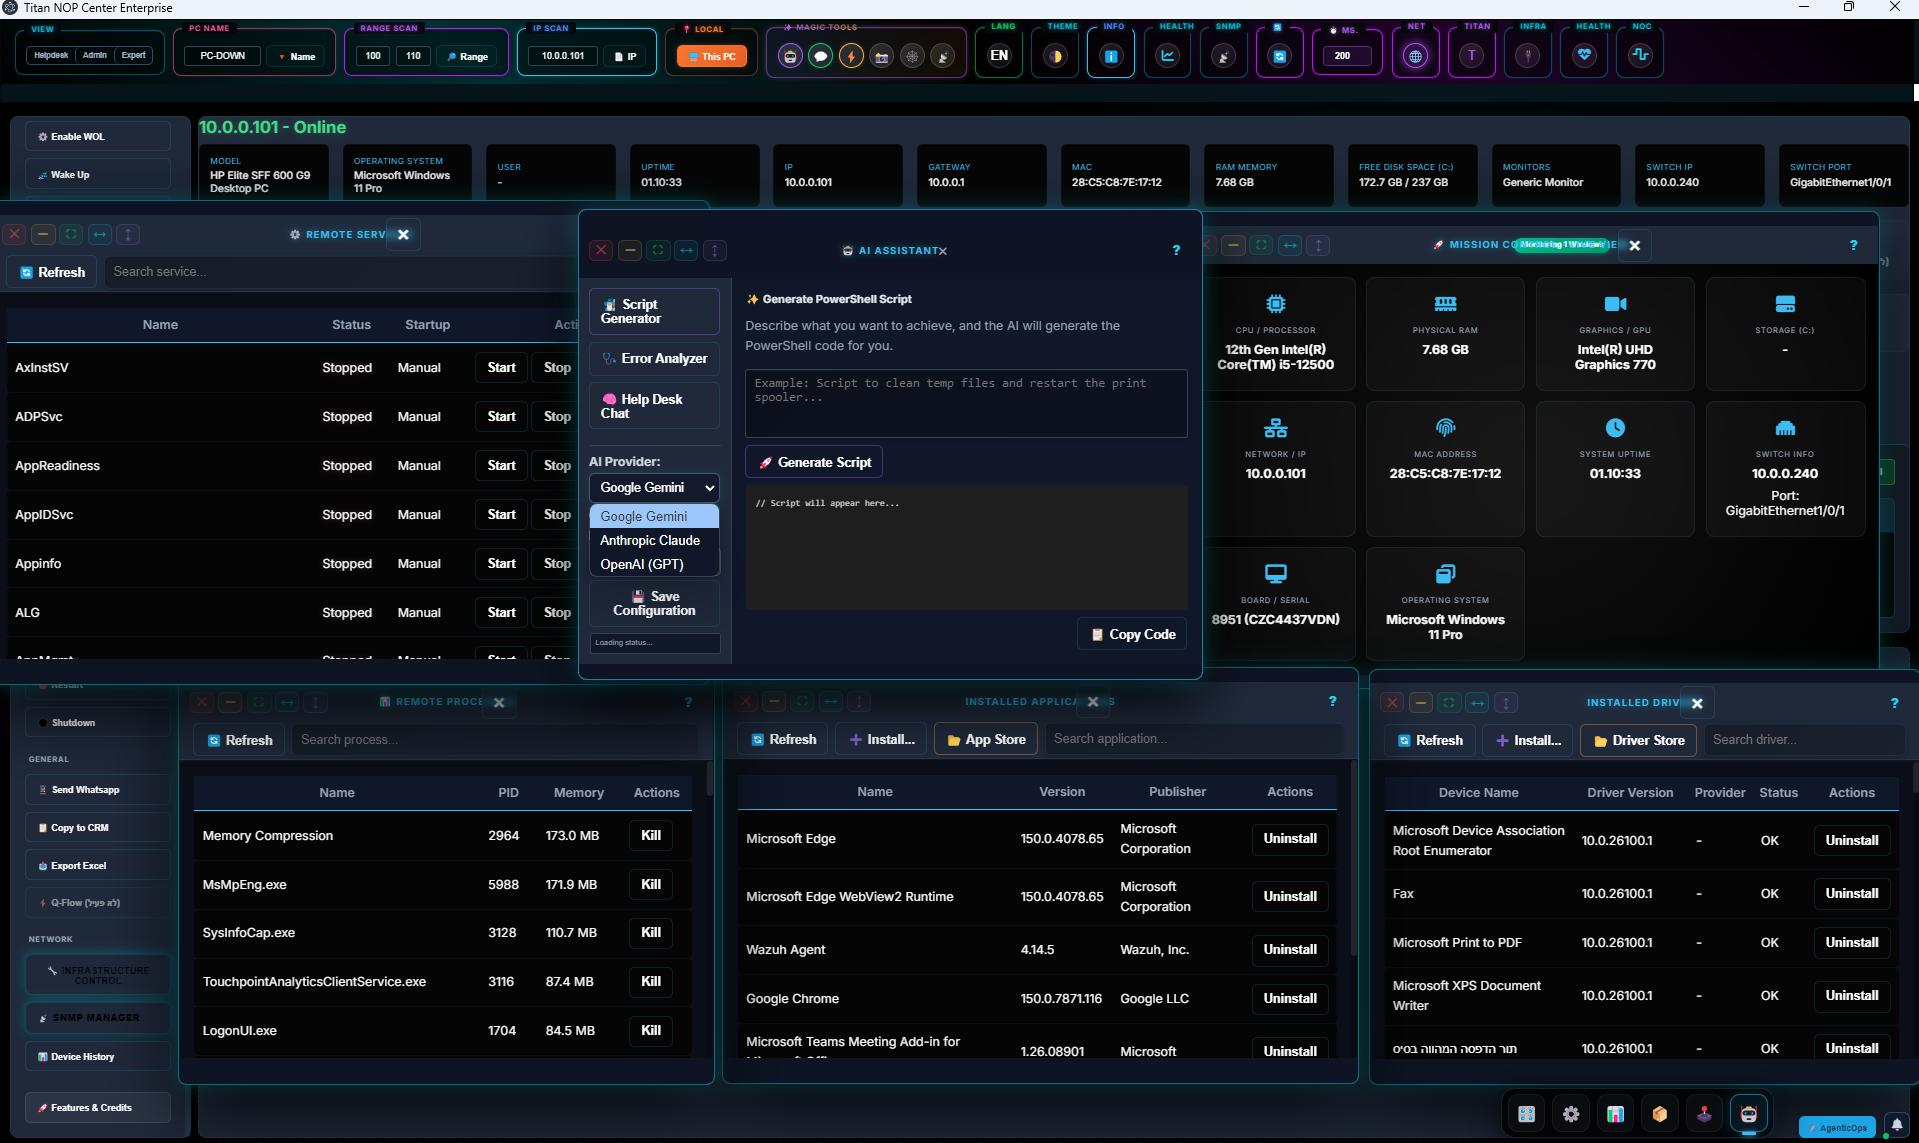Toggle the Theme half-moon icon
The image size is (1919, 1143).
pos(1056,56)
